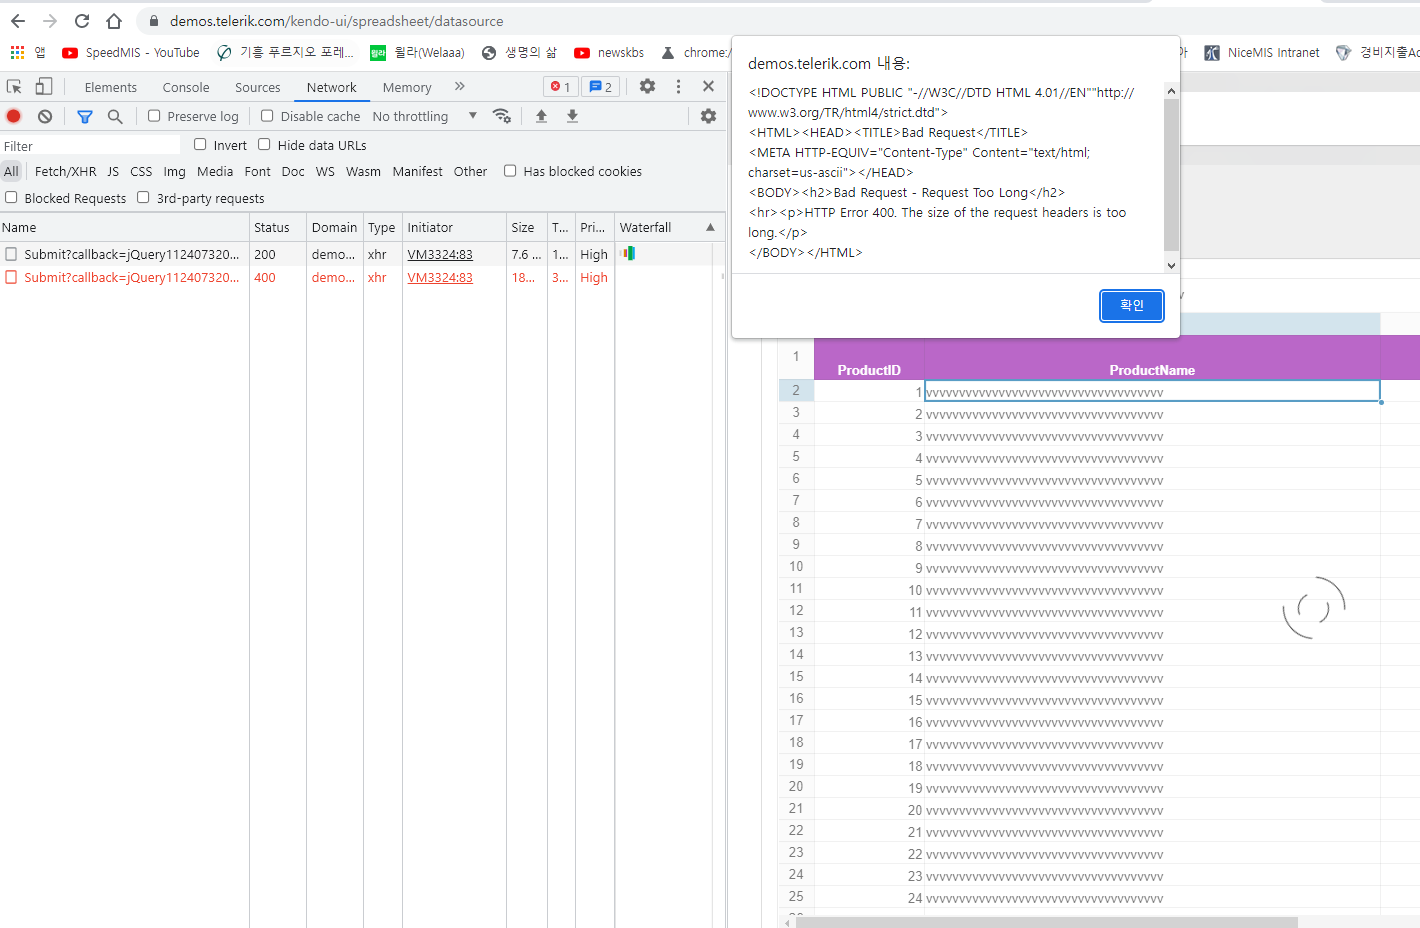The image size is (1420, 928).
Task: Filter requests by JS type
Action: click(x=113, y=172)
